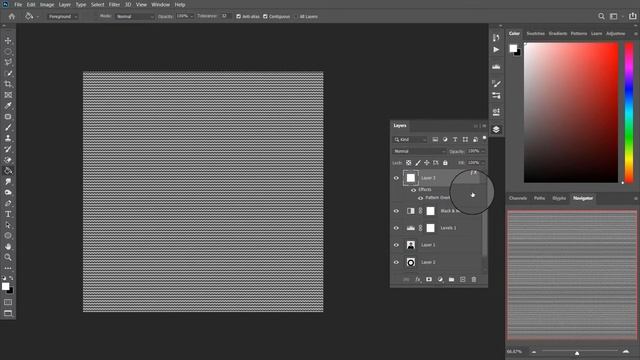The width and height of the screenshot is (640, 360).
Task: Select the Move tool
Action: (8, 41)
